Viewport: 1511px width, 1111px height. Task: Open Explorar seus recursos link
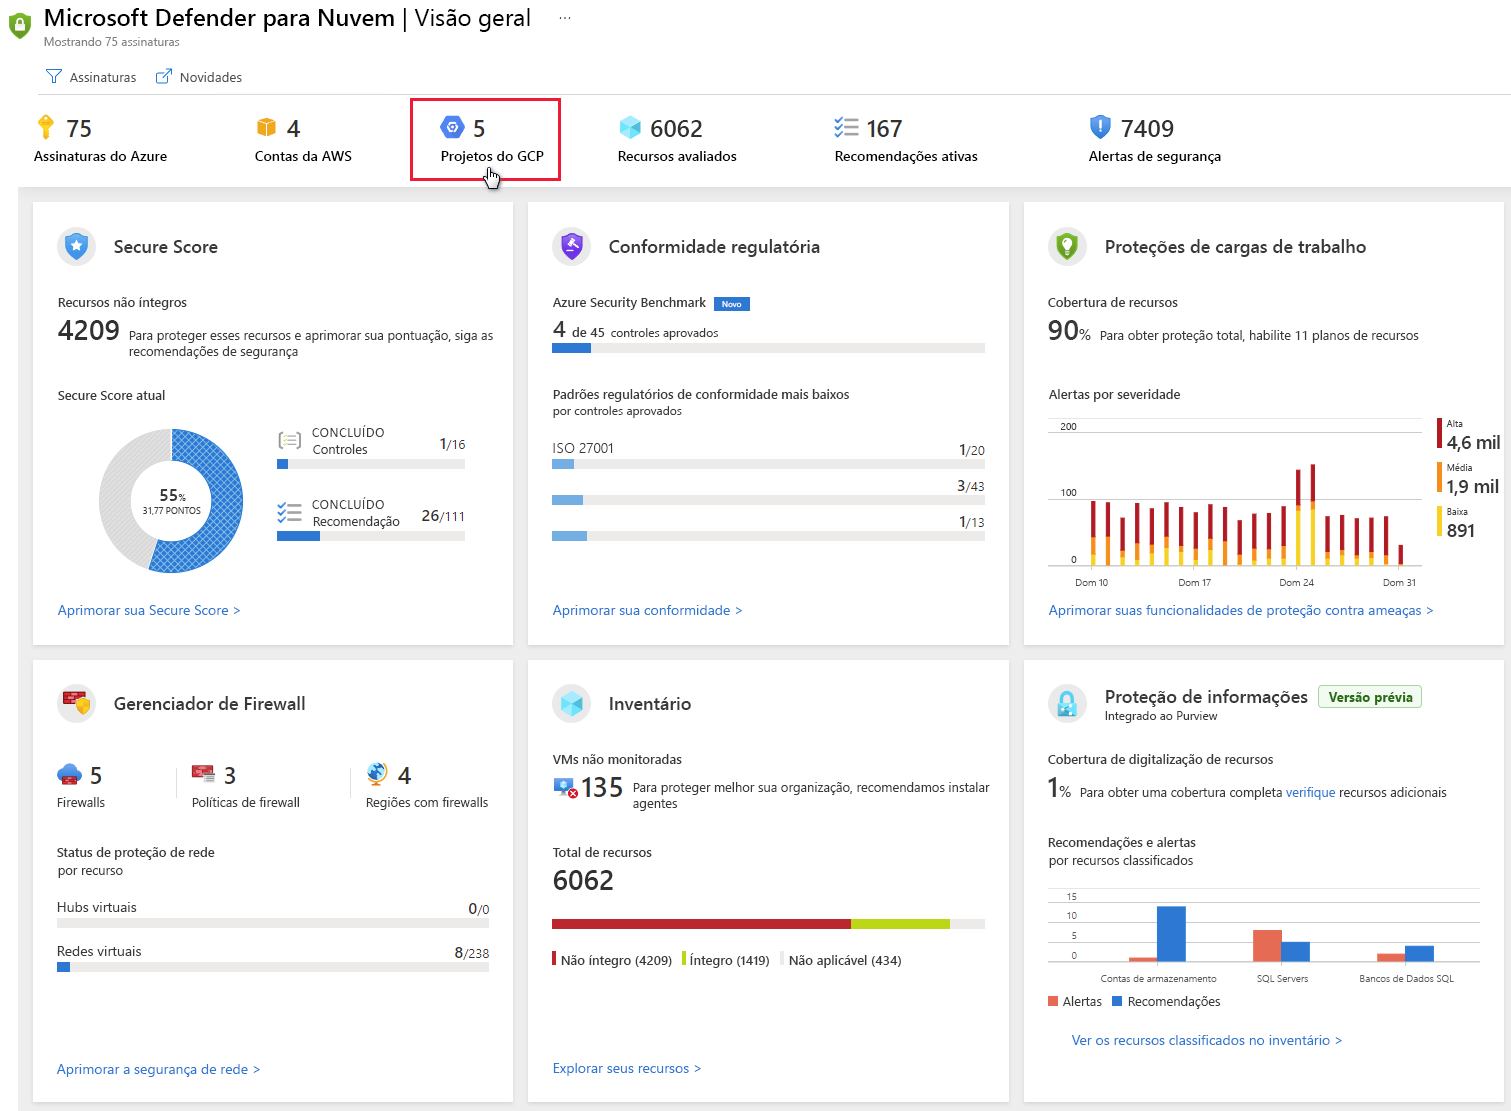[626, 1068]
